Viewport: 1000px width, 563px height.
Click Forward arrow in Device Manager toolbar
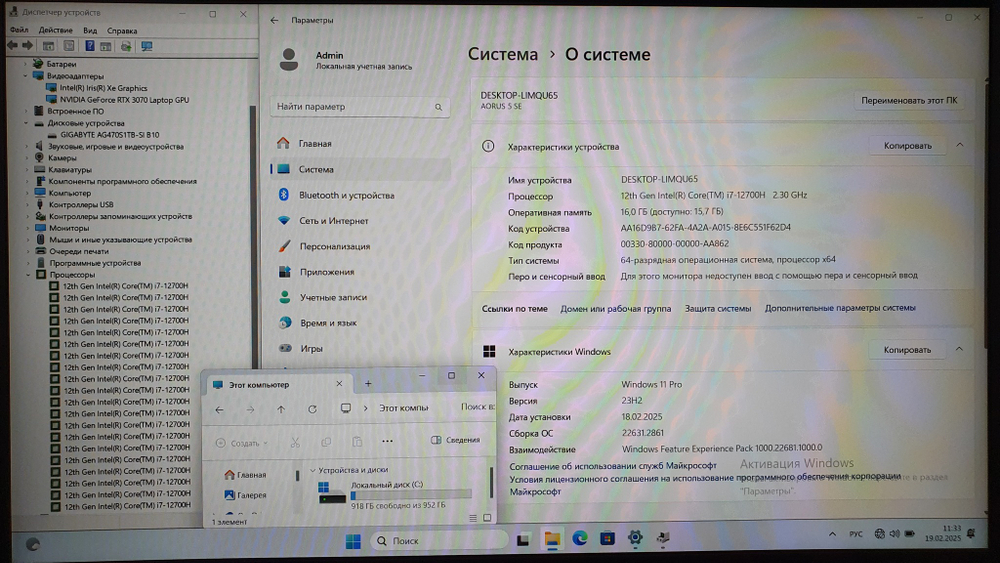coord(27,46)
